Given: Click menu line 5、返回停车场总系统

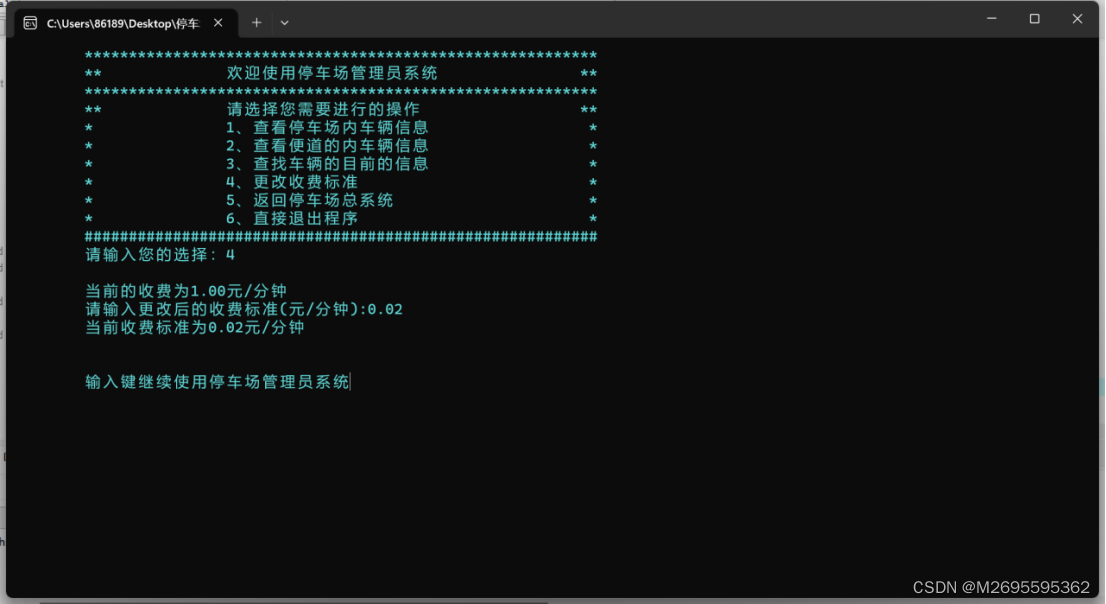Looking at the screenshot, I should 310,200.
